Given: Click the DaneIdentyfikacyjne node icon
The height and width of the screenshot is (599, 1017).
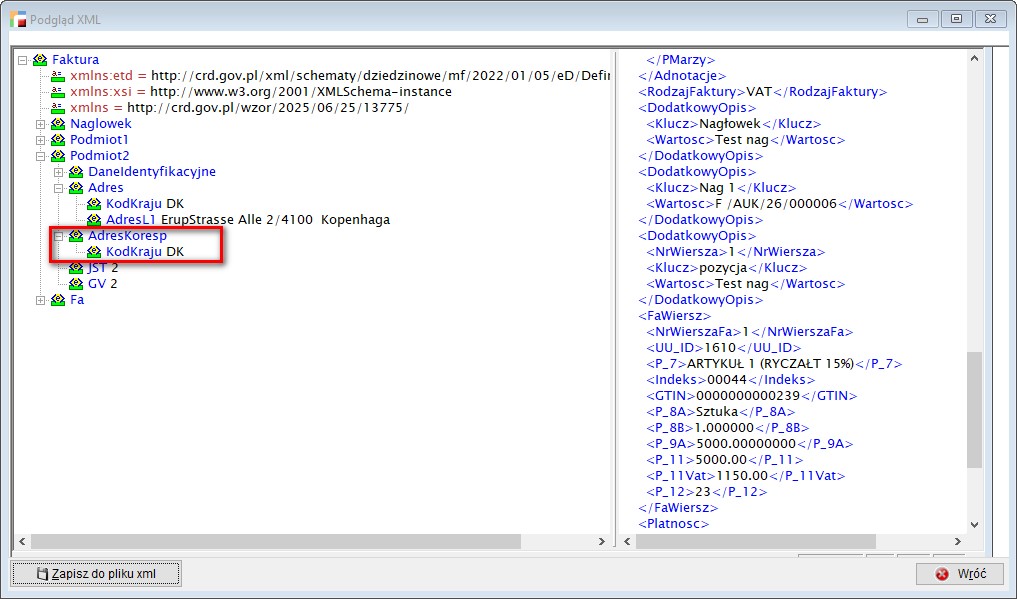Looking at the screenshot, I should pyautogui.click(x=76, y=172).
